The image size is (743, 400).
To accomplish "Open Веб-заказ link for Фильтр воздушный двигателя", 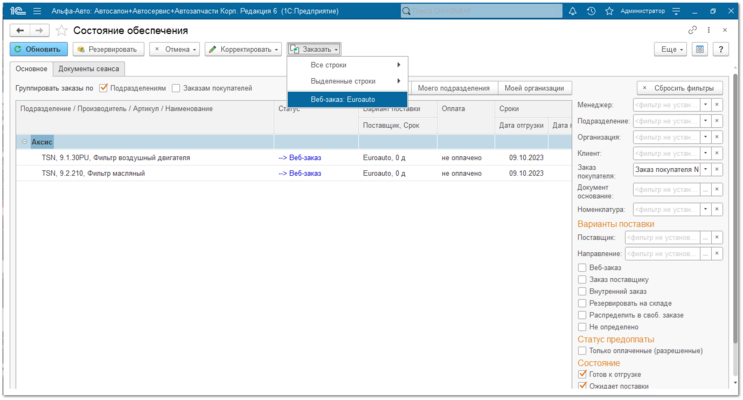I will [300, 158].
